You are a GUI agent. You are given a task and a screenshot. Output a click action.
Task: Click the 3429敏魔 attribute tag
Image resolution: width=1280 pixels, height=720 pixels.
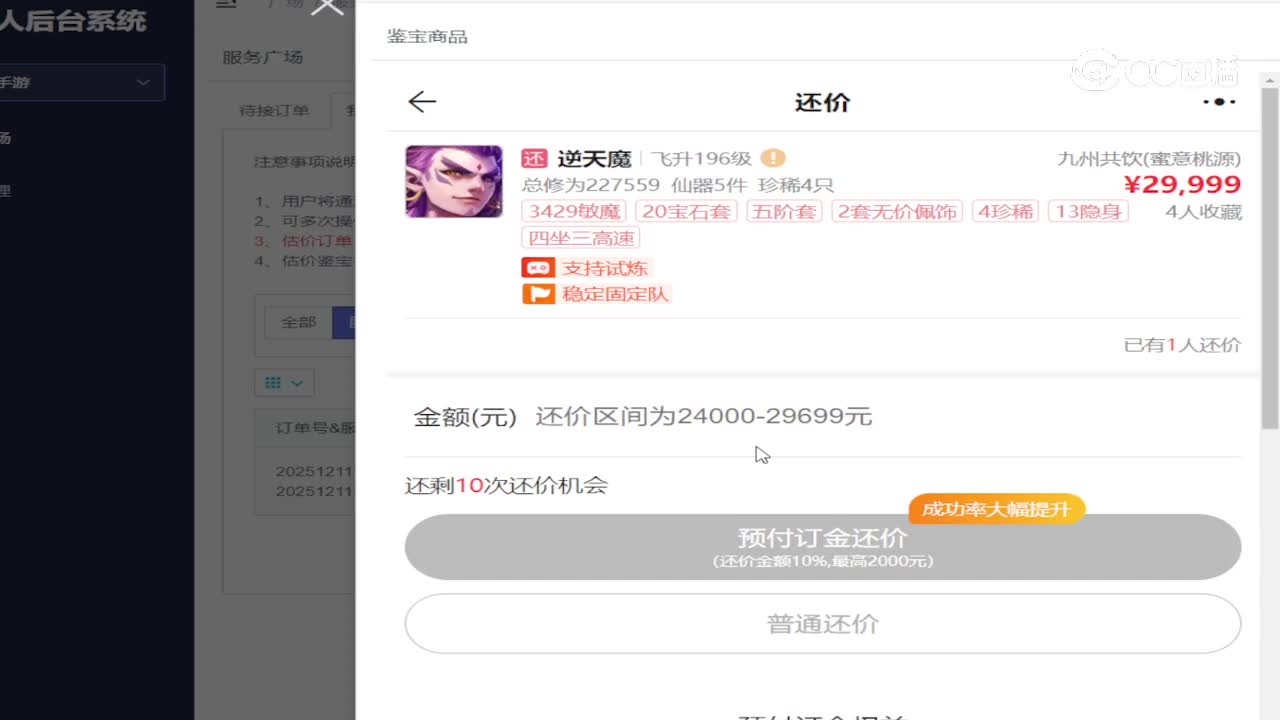(x=572, y=211)
